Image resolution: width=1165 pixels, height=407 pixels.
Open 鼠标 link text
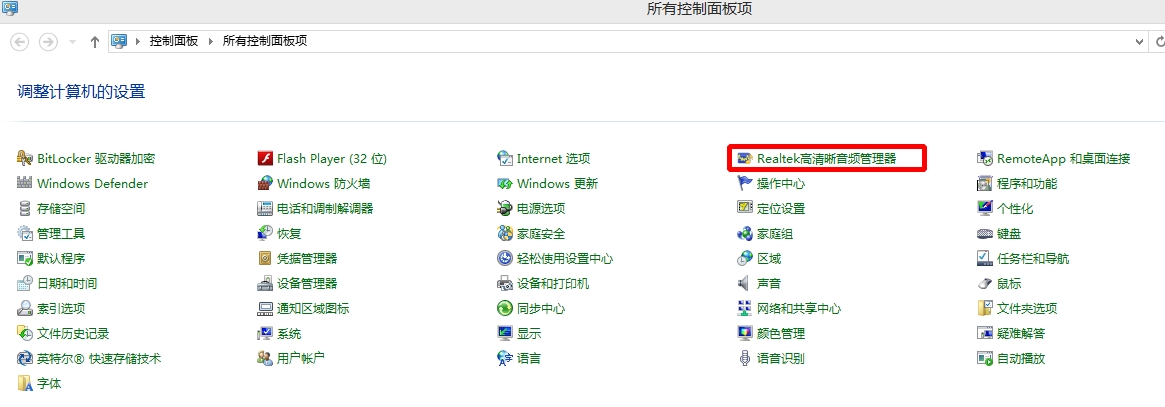point(1009,284)
